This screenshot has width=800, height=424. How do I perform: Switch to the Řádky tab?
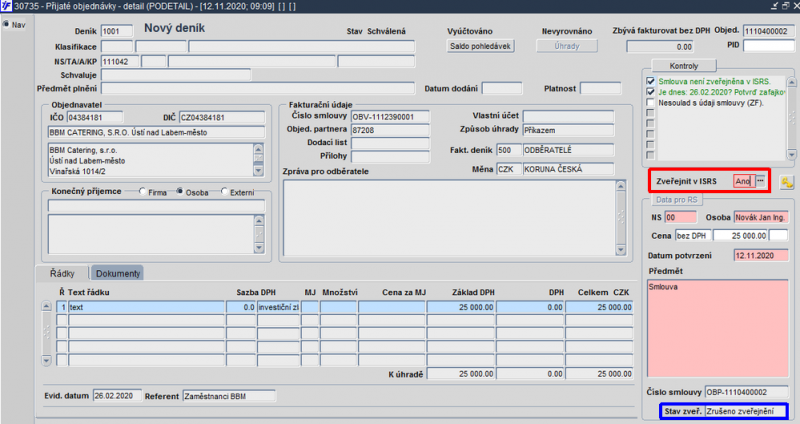(x=62, y=273)
